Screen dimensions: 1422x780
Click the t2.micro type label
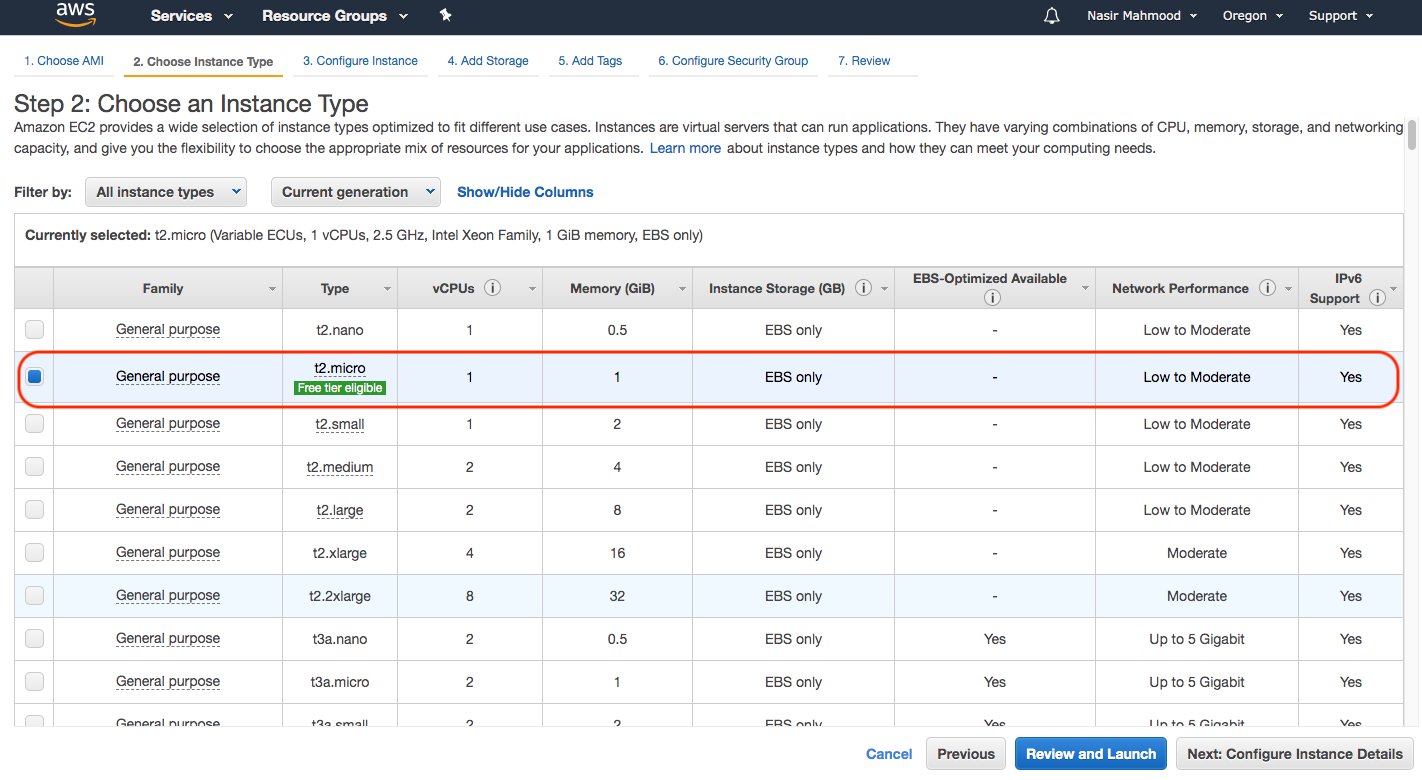(340, 368)
